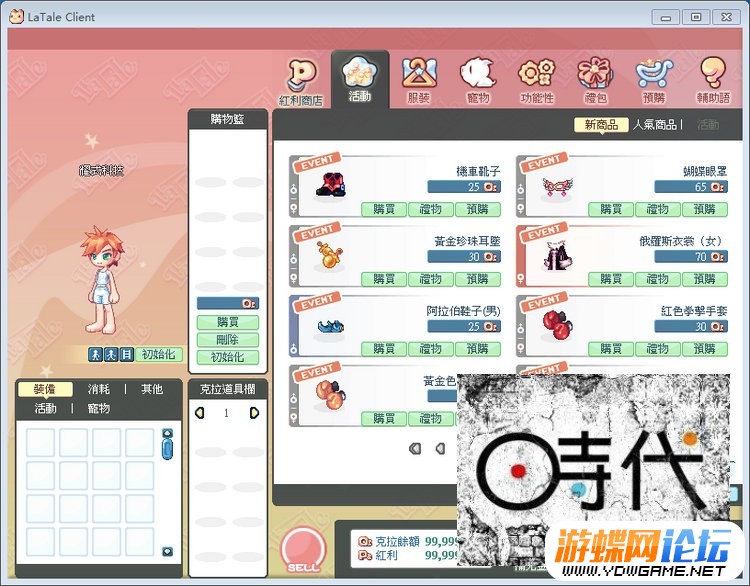Open the 寵物 pet shop tab

click(x=478, y=81)
